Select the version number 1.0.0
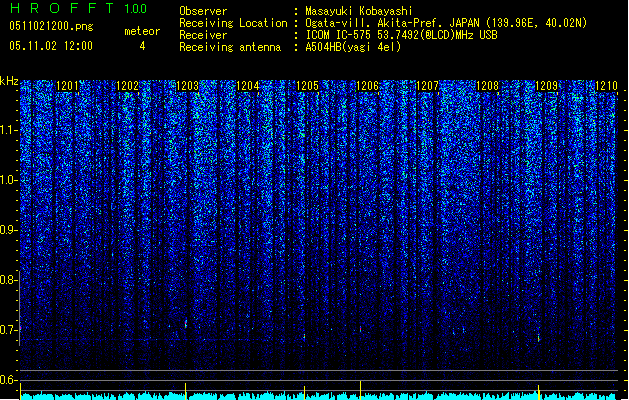Screen dimensions: 629x400 [x=136, y=9]
